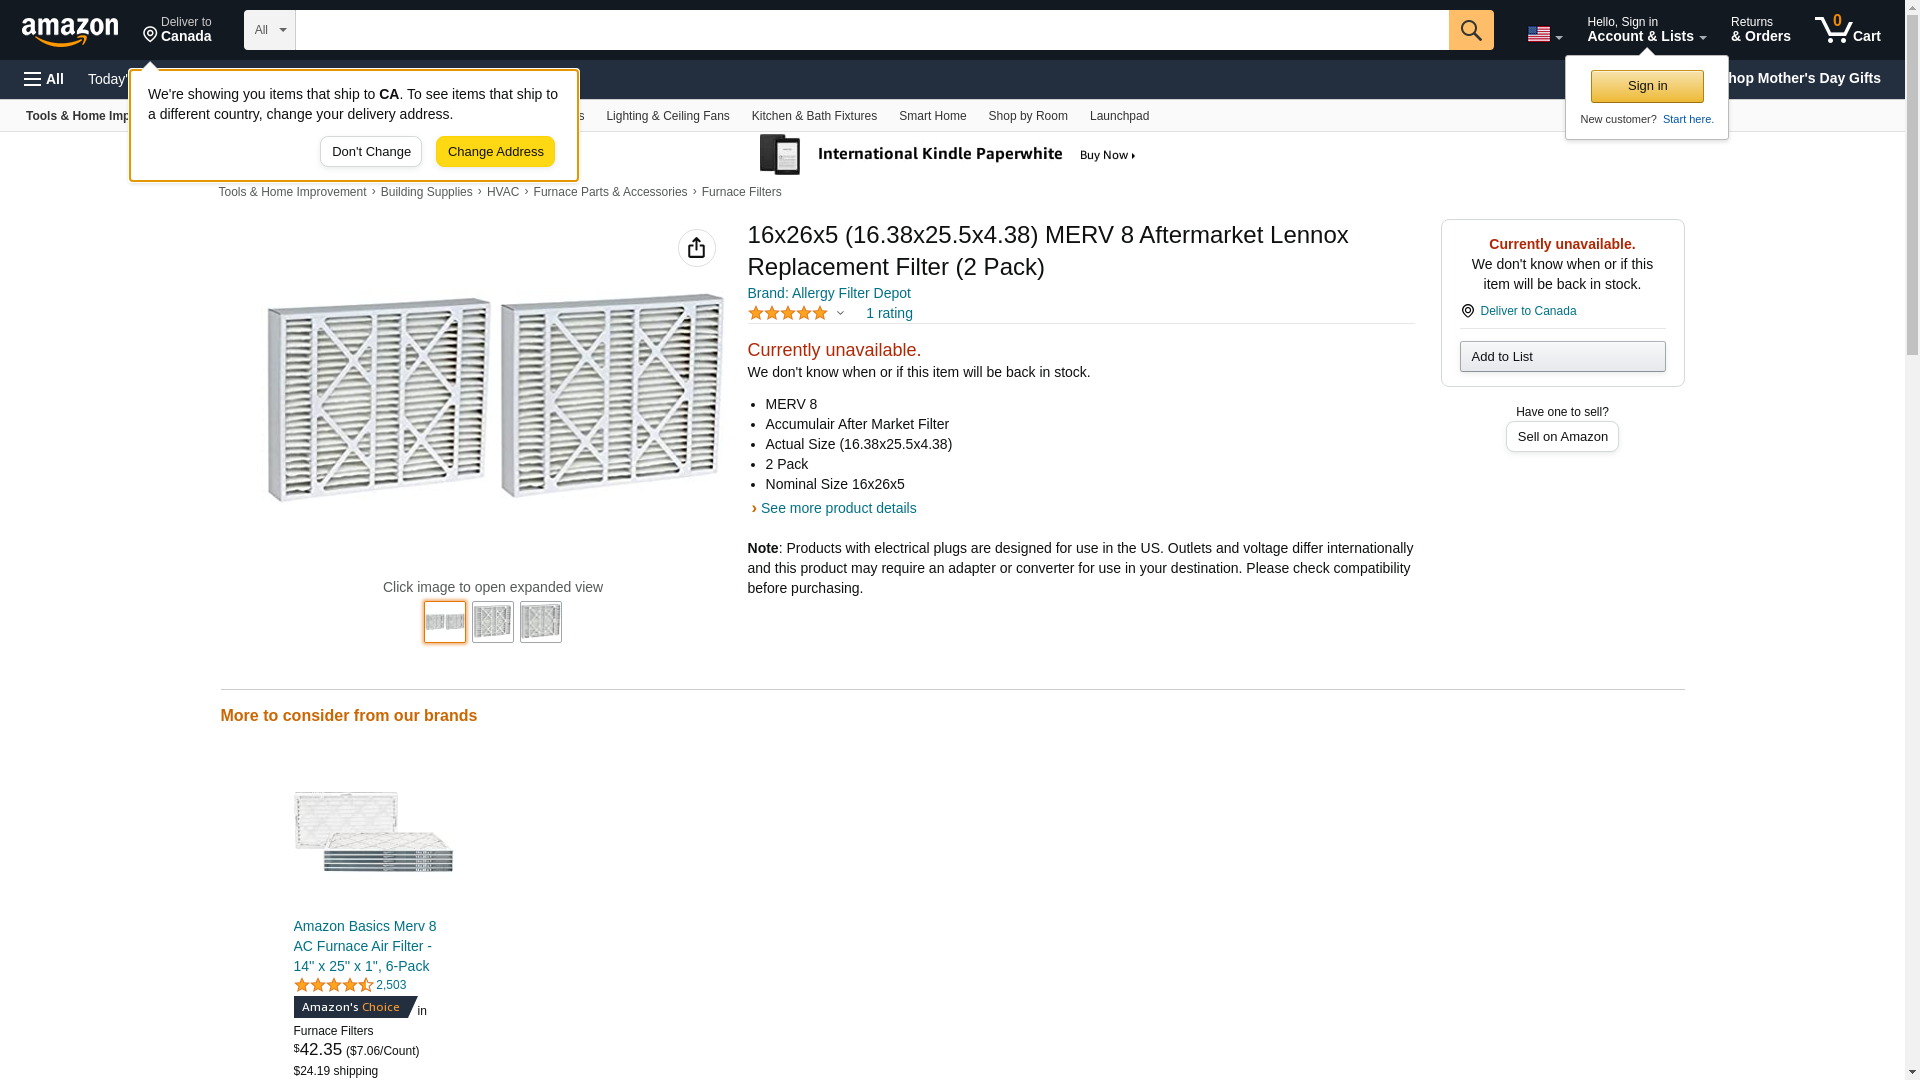Click the Amazon logo
This screenshot has width=1920, height=1080.
coord(70,31)
